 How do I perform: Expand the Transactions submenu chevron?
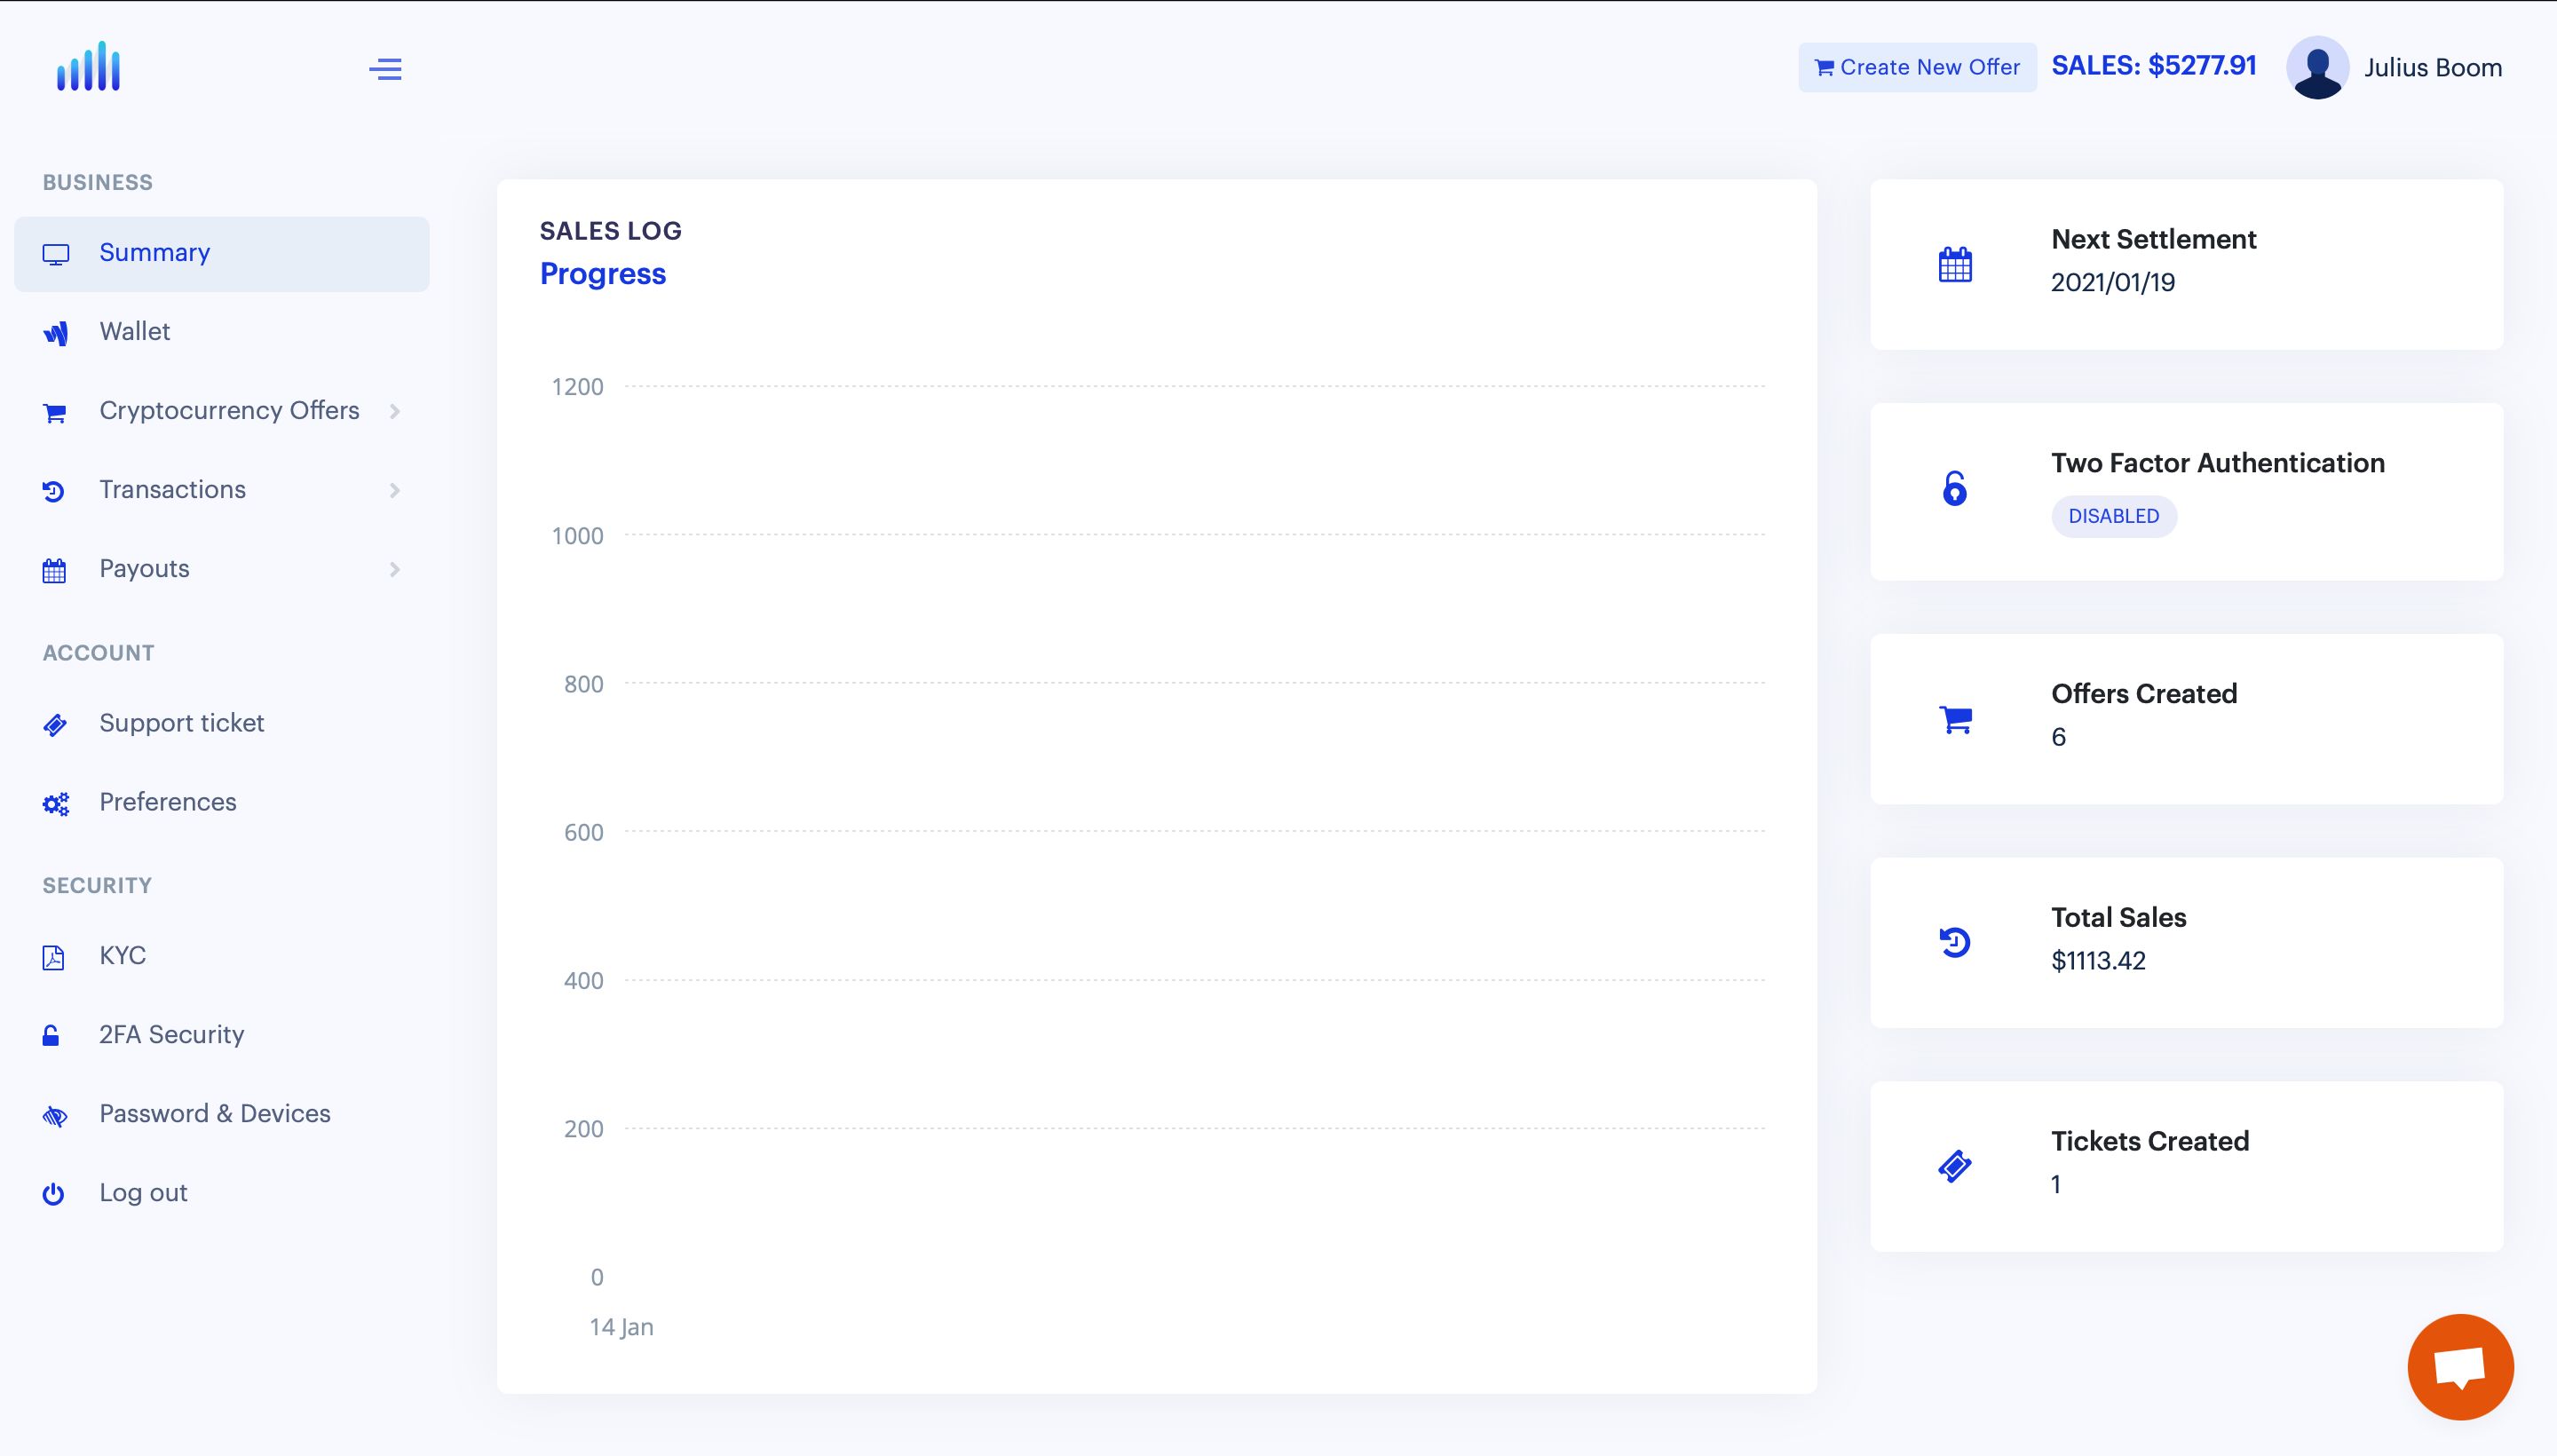tap(395, 490)
